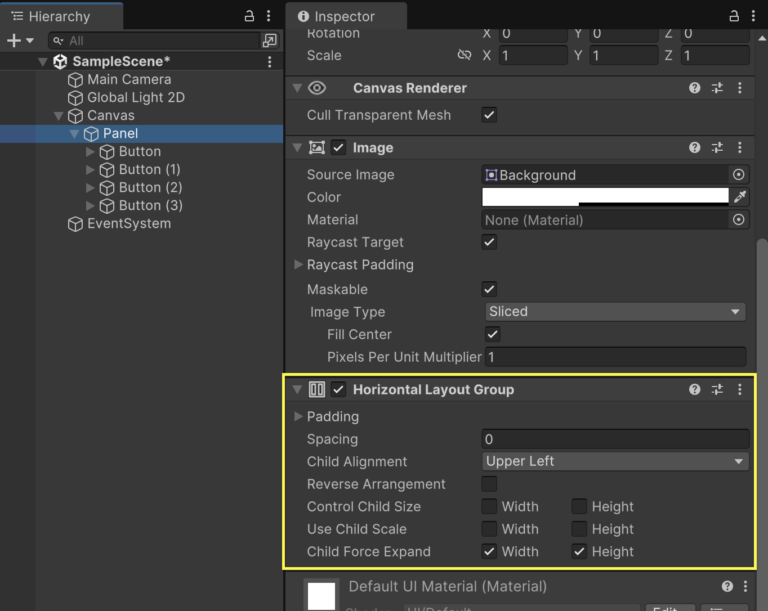Open Canvas Renderer three-dot options menu
Image resolution: width=768 pixels, height=611 pixels.
[x=740, y=88]
